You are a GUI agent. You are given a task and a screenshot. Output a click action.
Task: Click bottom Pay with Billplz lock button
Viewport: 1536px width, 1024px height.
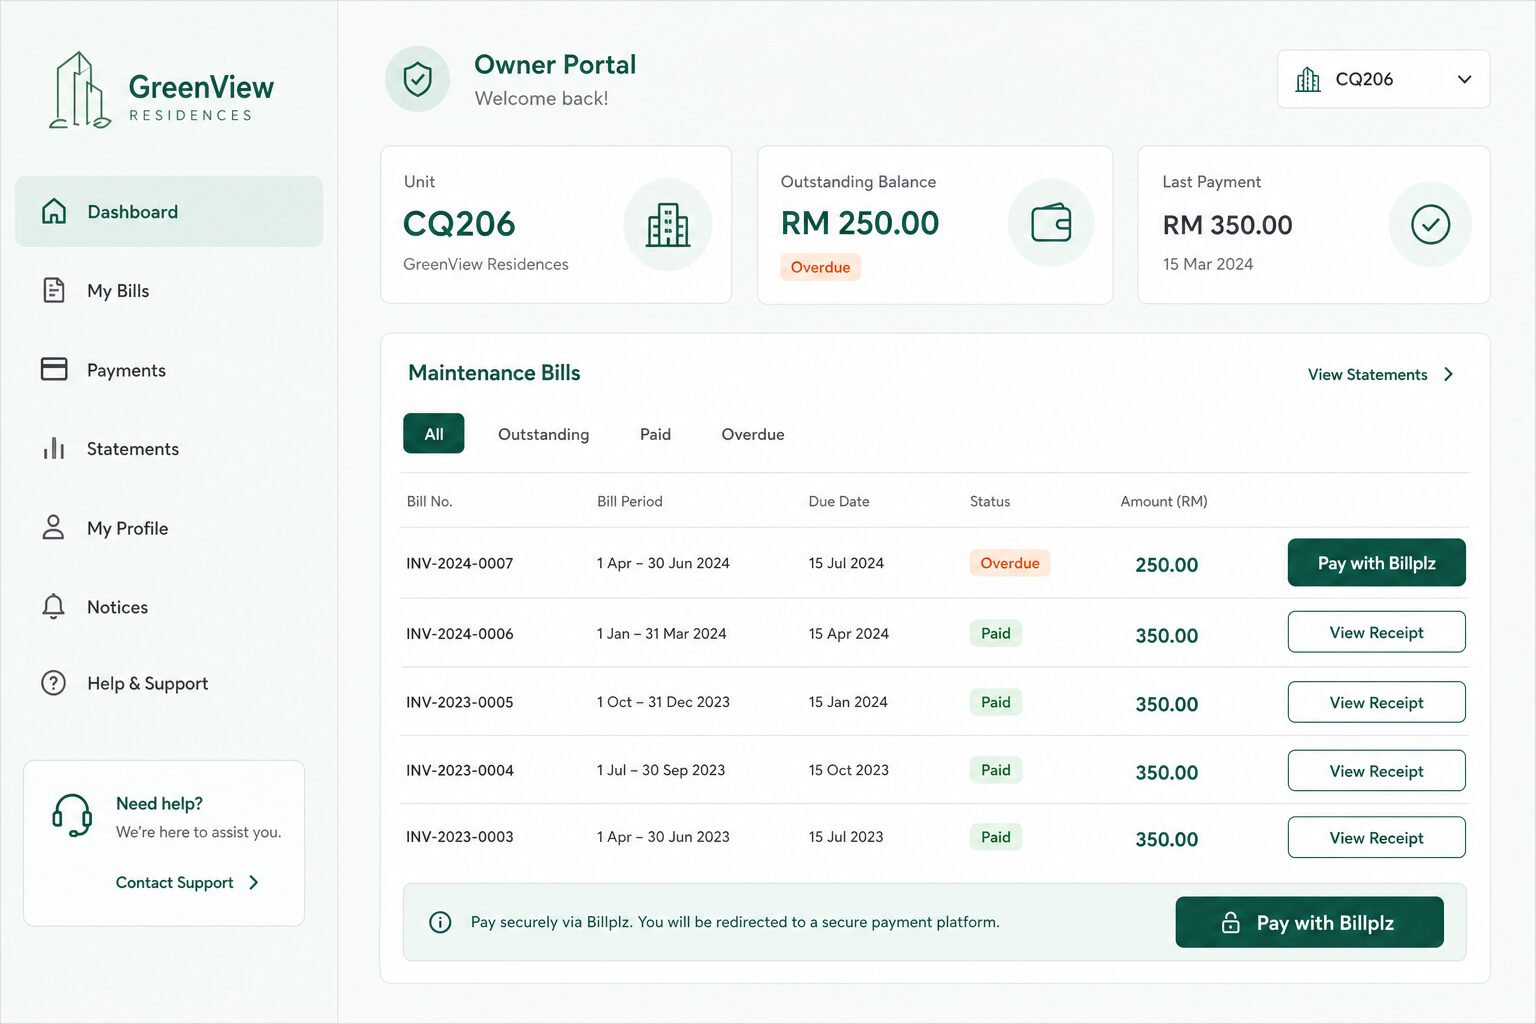point(1309,922)
